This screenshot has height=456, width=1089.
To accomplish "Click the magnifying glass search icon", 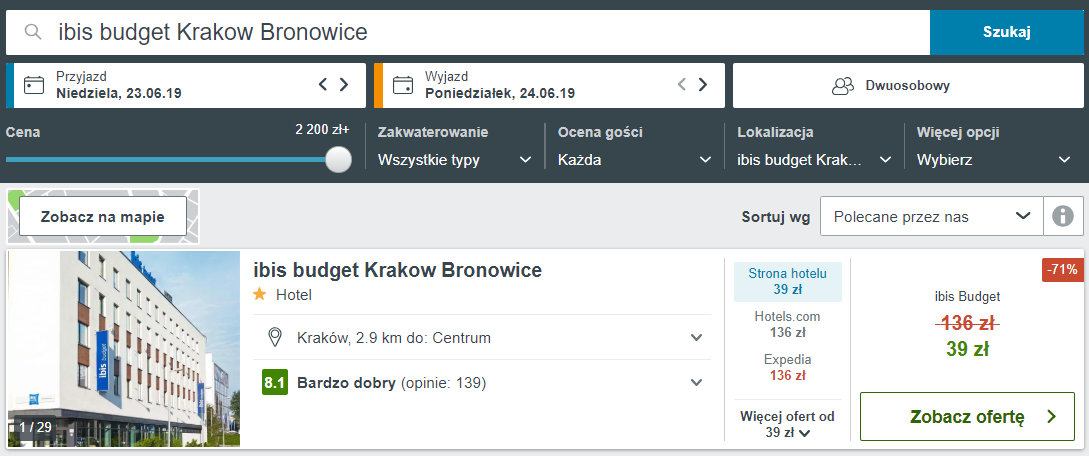I will click(33, 32).
